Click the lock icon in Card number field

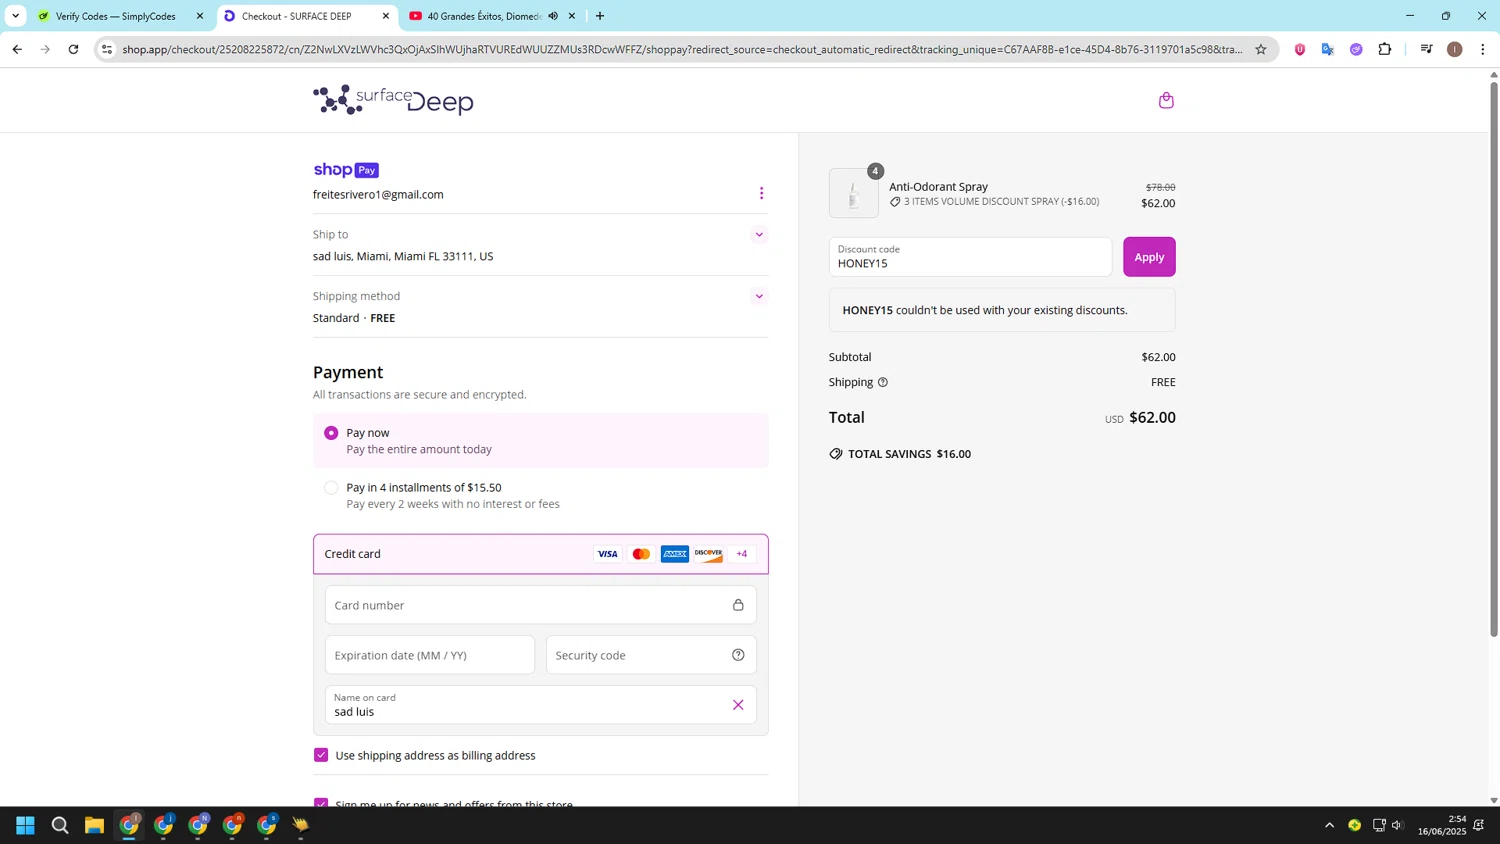pyautogui.click(x=738, y=605)
